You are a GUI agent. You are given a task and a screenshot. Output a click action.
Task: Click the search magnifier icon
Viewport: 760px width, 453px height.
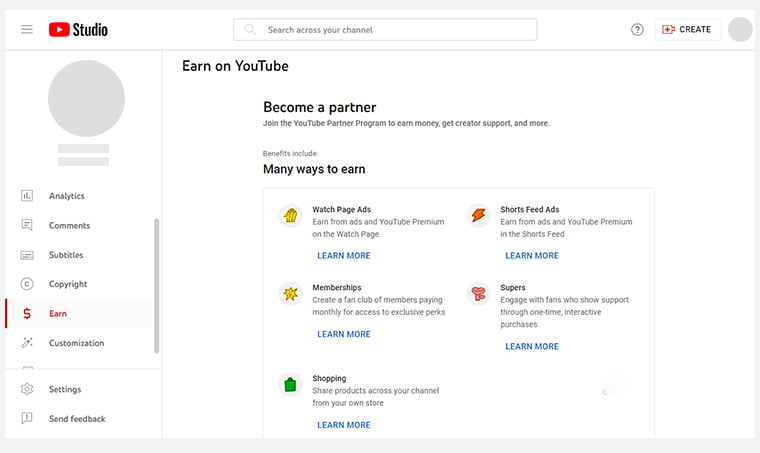click(x=250, y=30)
